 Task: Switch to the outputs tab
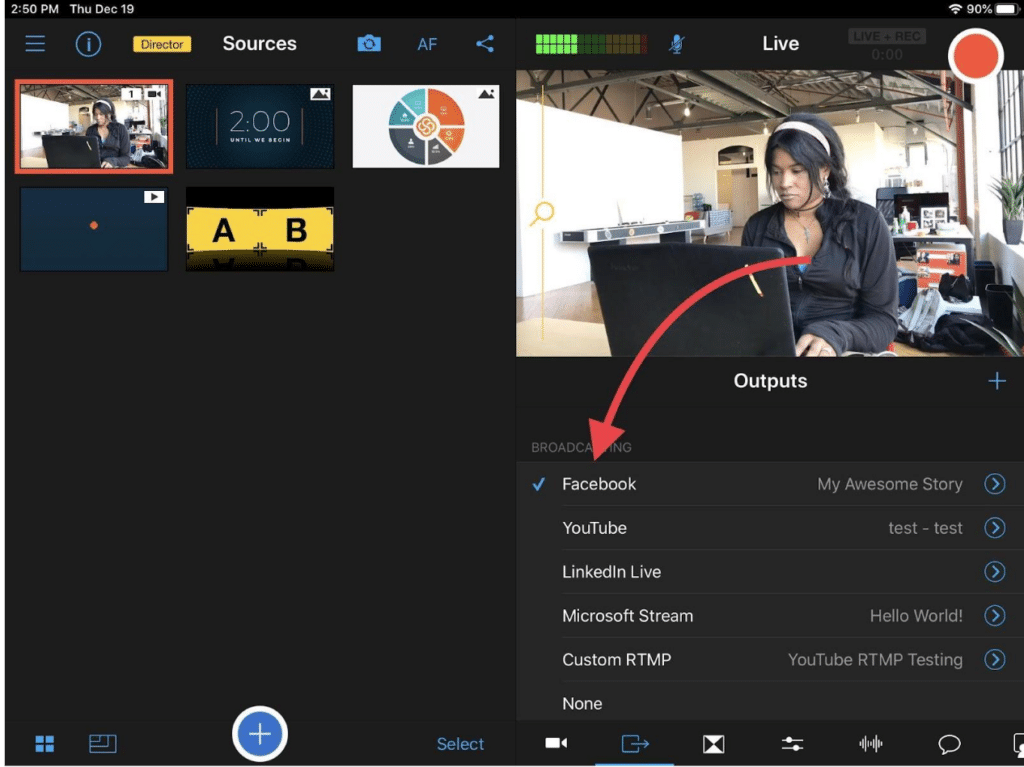pyautogui.click(x=635, y=743)
